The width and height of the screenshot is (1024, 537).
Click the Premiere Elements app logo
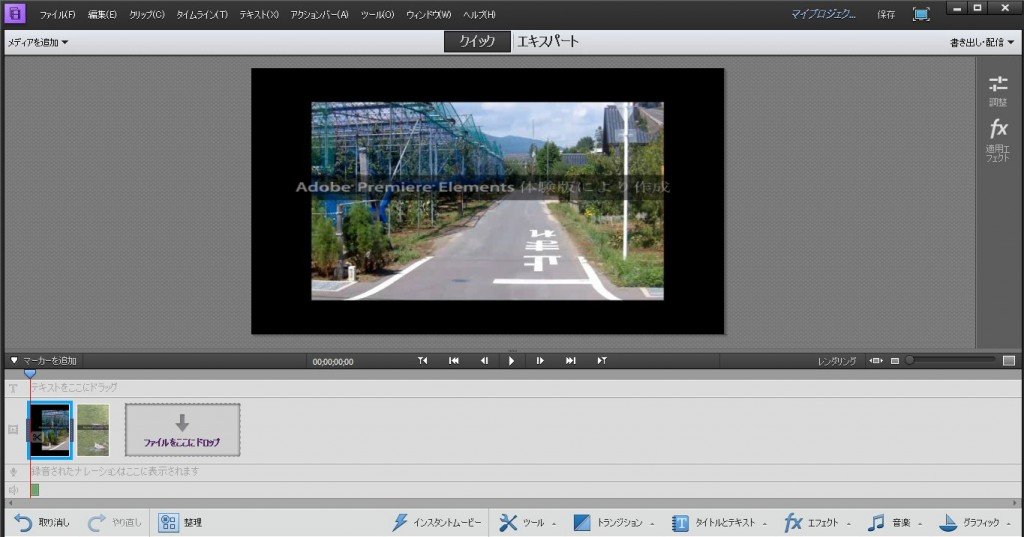coord(14,13)
